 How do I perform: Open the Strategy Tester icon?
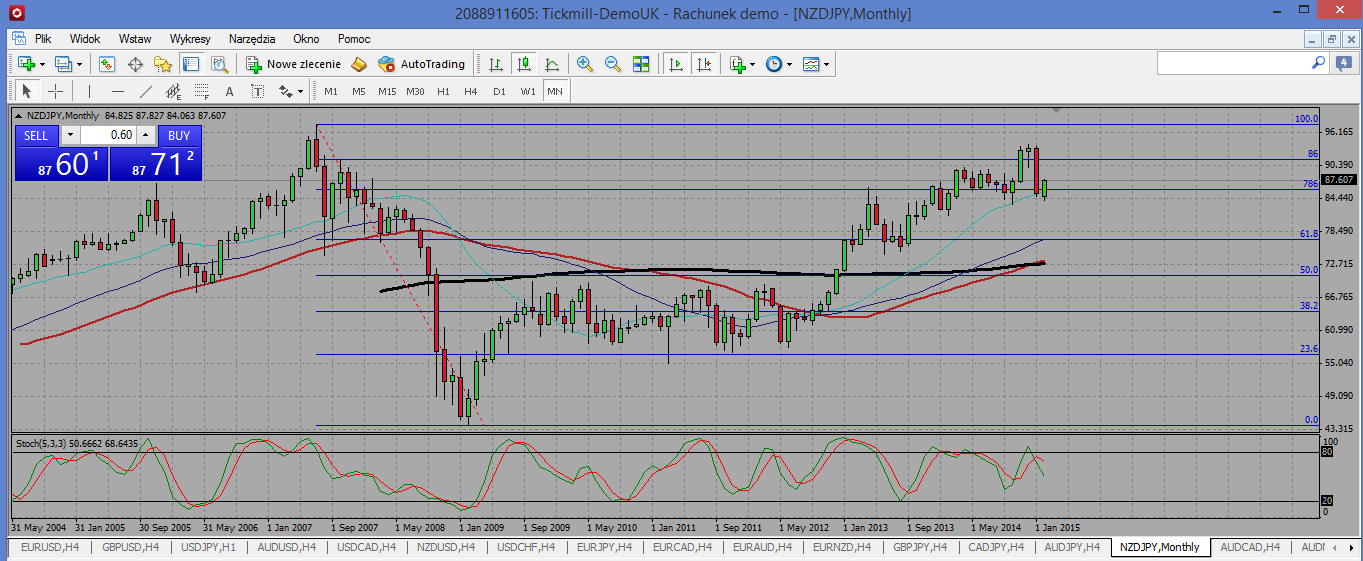coord(219,64)
